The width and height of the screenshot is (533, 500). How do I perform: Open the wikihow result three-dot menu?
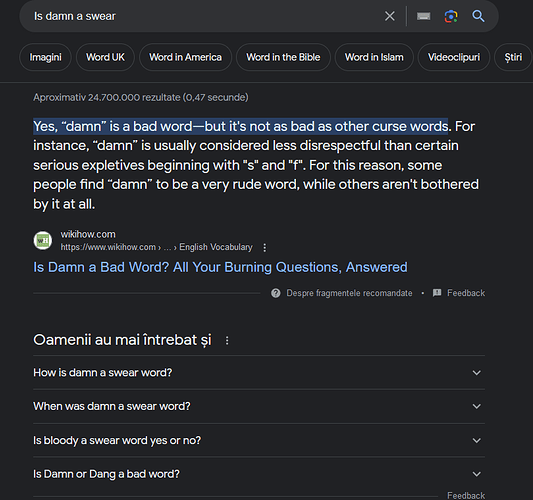coord(264,247)
